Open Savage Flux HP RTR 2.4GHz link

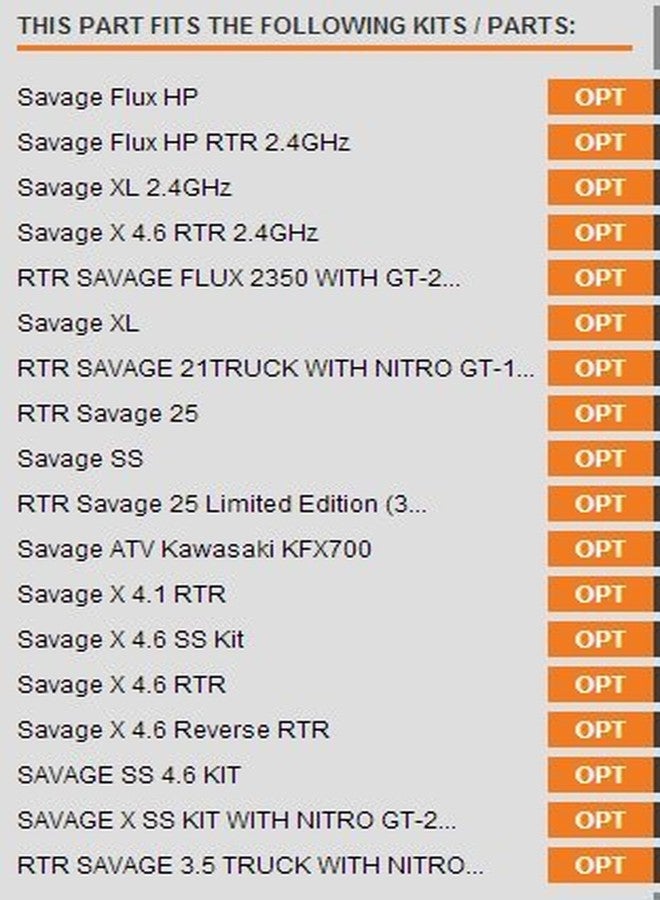pos(184,143)
